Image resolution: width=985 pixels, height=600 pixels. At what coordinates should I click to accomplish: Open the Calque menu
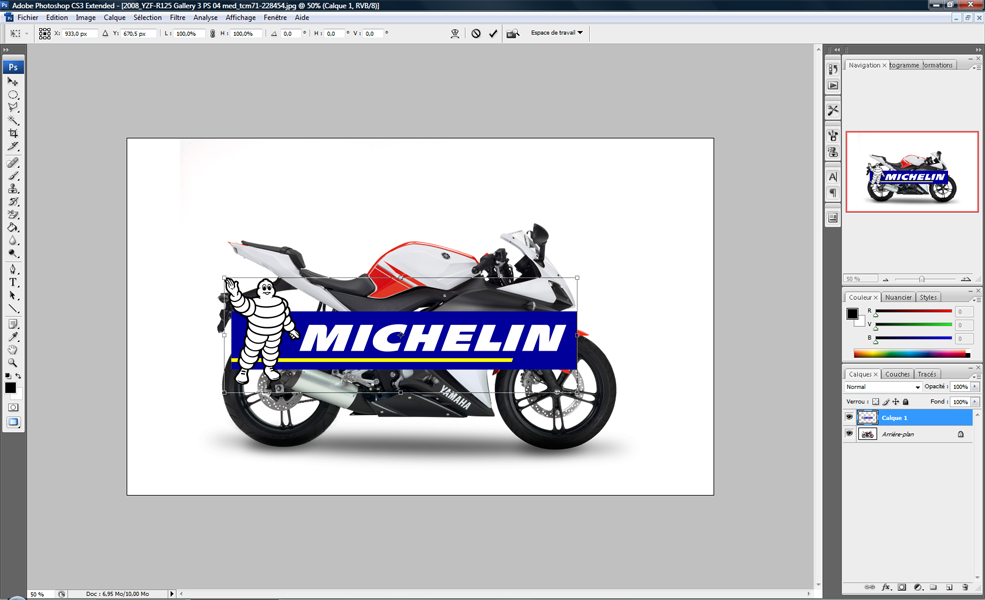[x=114, y=18]
